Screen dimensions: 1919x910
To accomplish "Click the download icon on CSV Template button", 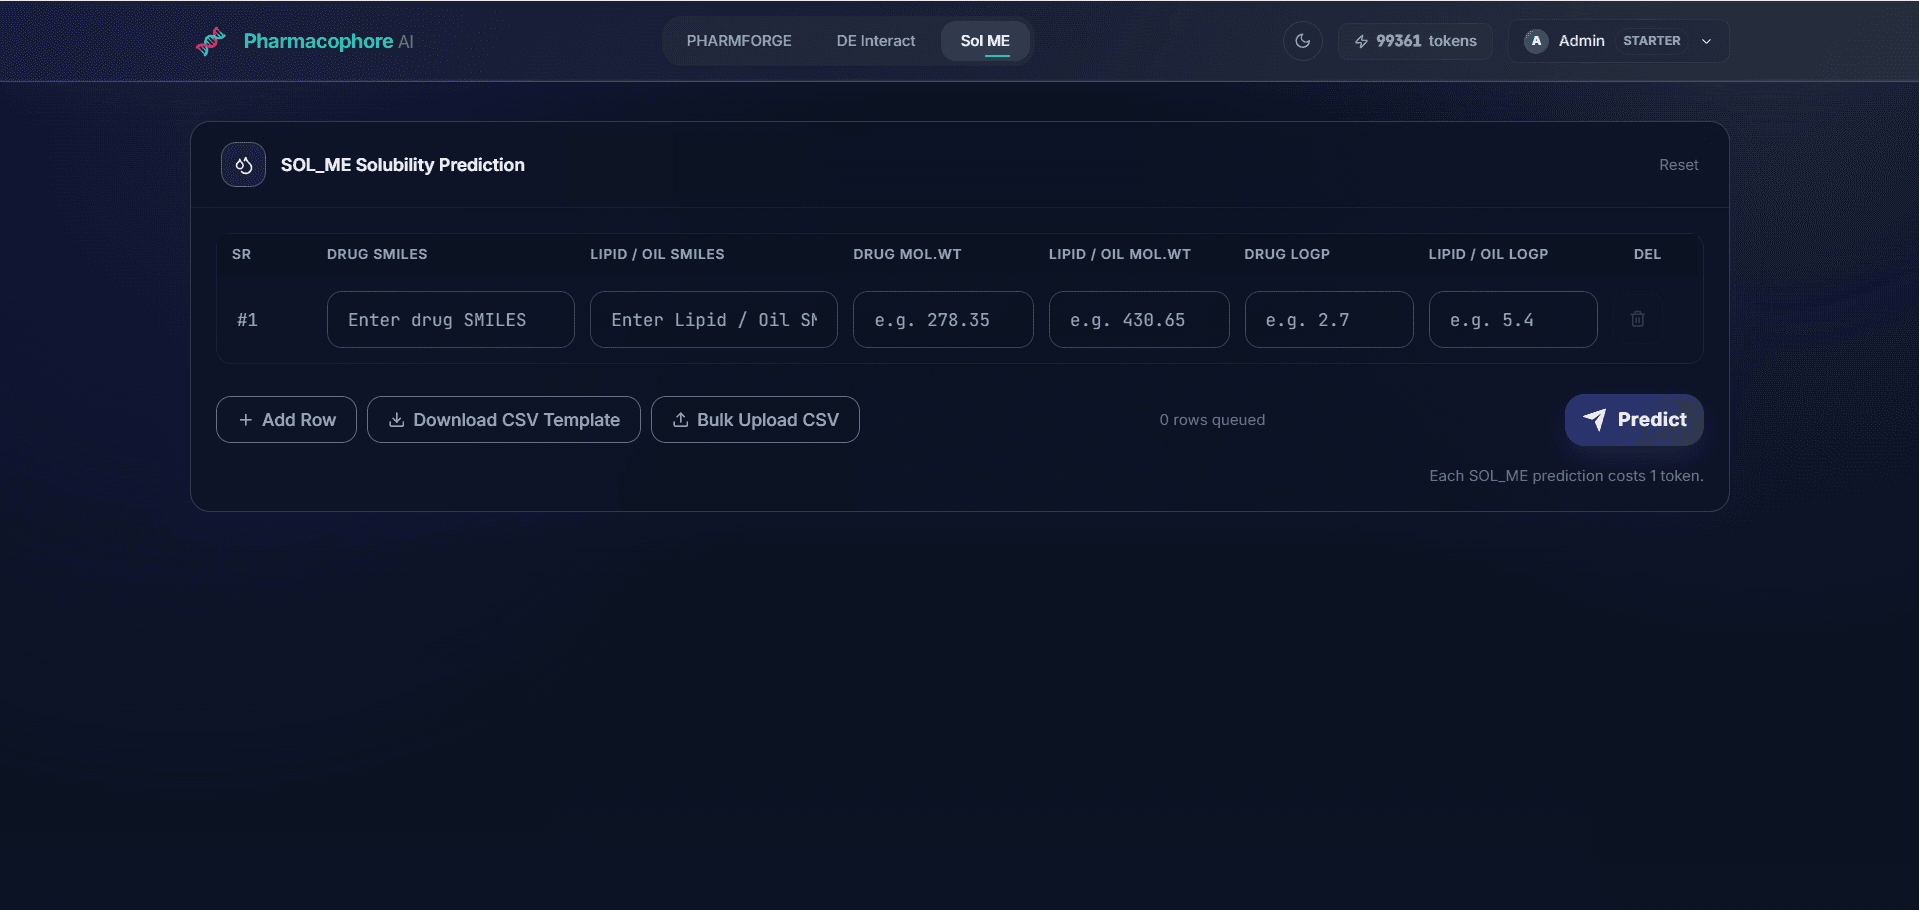I will (x=396, y=420).
